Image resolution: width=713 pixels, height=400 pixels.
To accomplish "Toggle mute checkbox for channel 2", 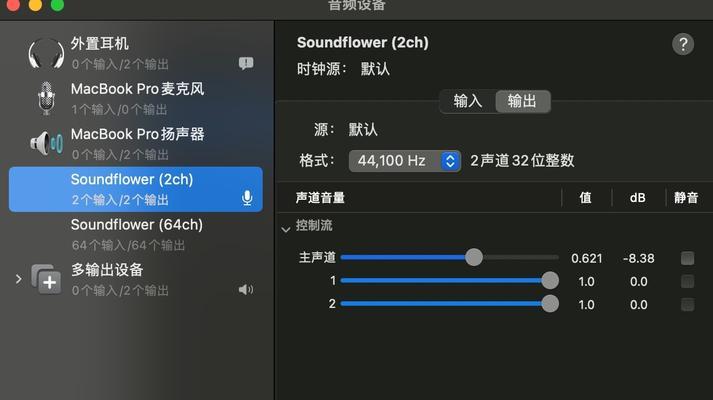I will click(x=688, y=304).
